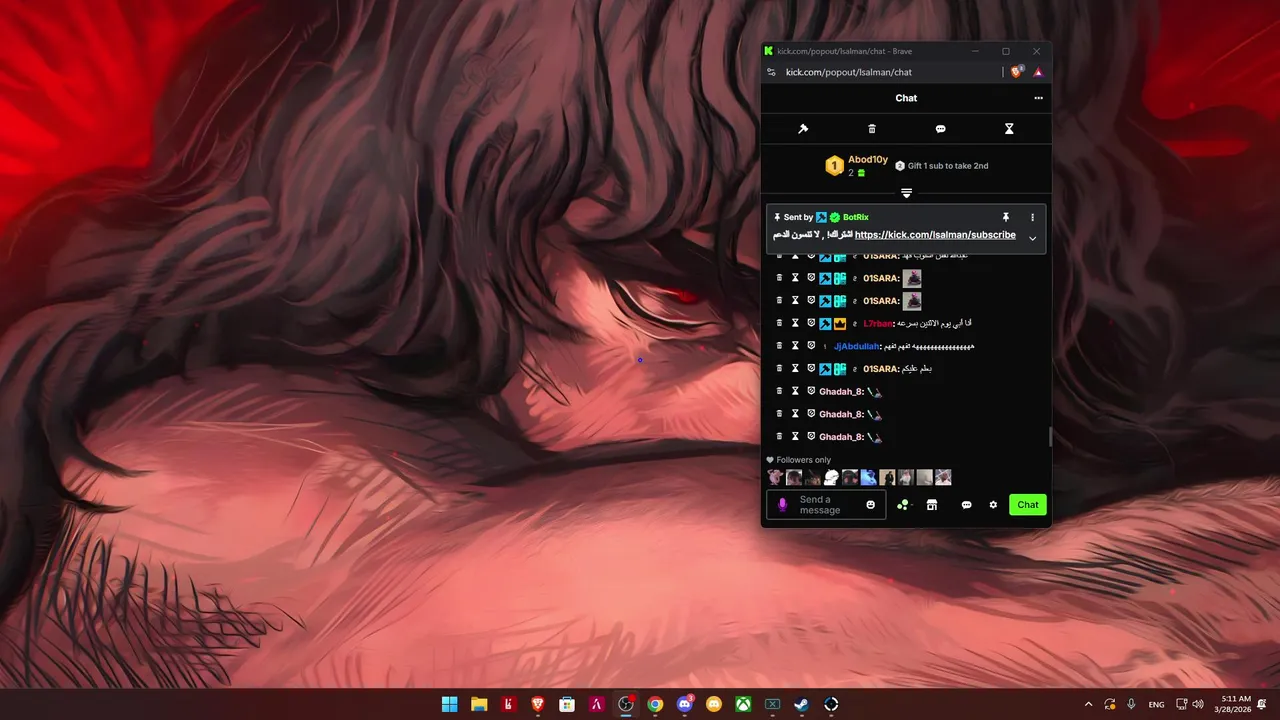The image size is (1280, 720).
Task: Click the purple microphone icon in message box
Action: pos(783,505)
